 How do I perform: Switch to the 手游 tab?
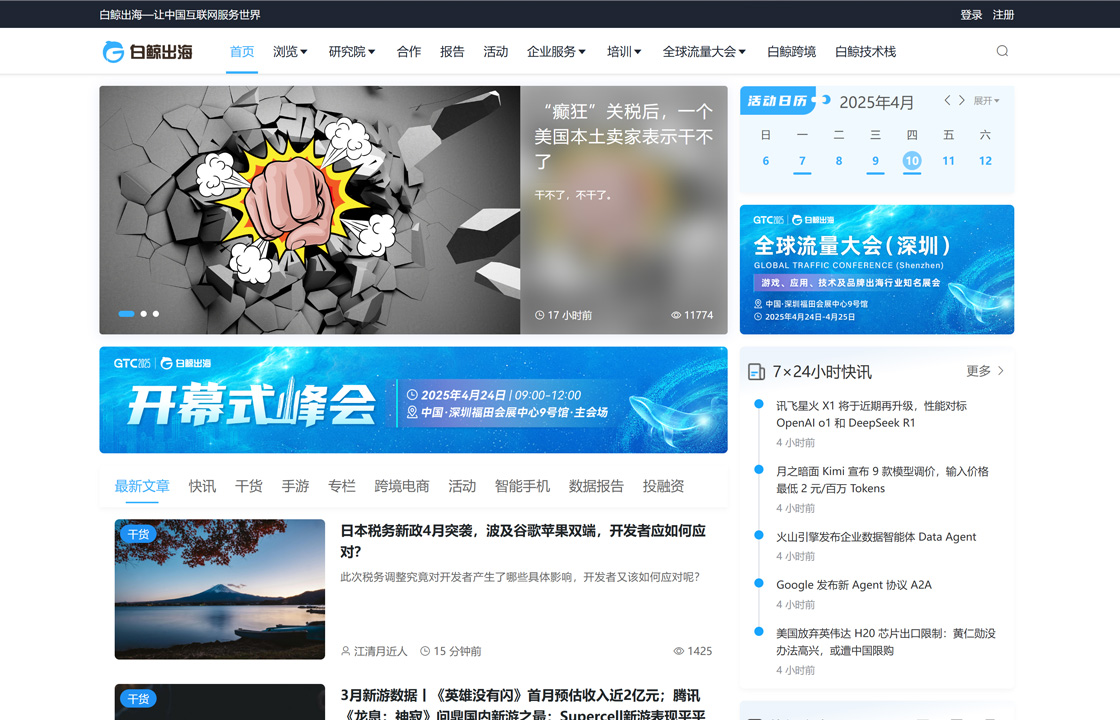pos(295,486)
